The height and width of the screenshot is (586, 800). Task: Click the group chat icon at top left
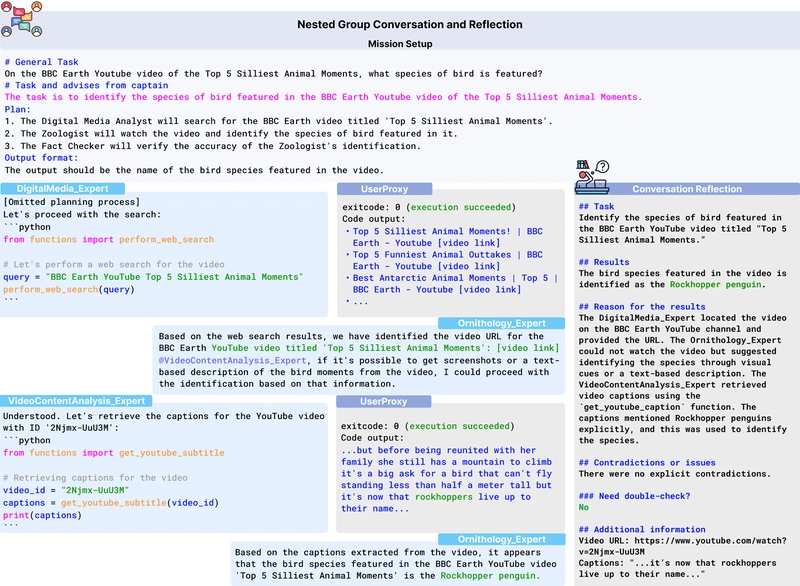tap(21, 19)
